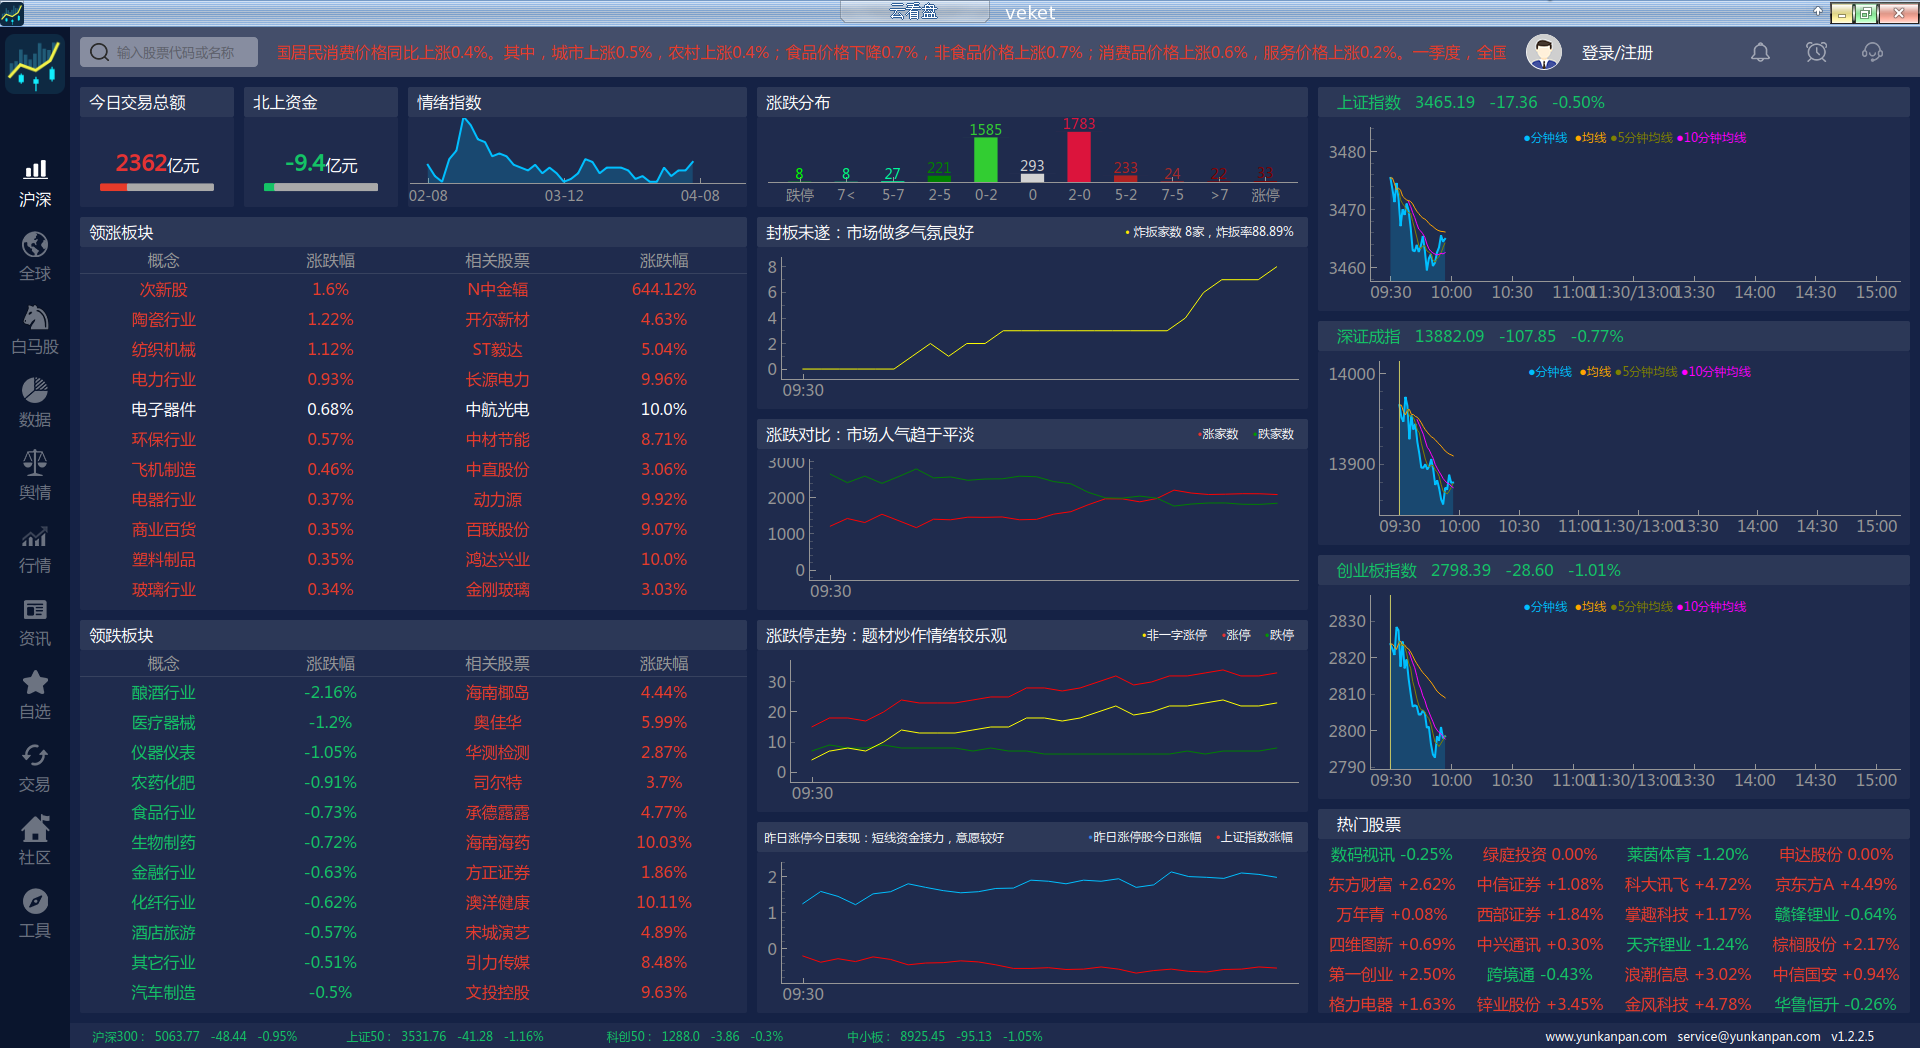The height and width of the screenshot is (1048, 1920).
Task: Open the 舆情 sentiment section
Action: (35, 476)
